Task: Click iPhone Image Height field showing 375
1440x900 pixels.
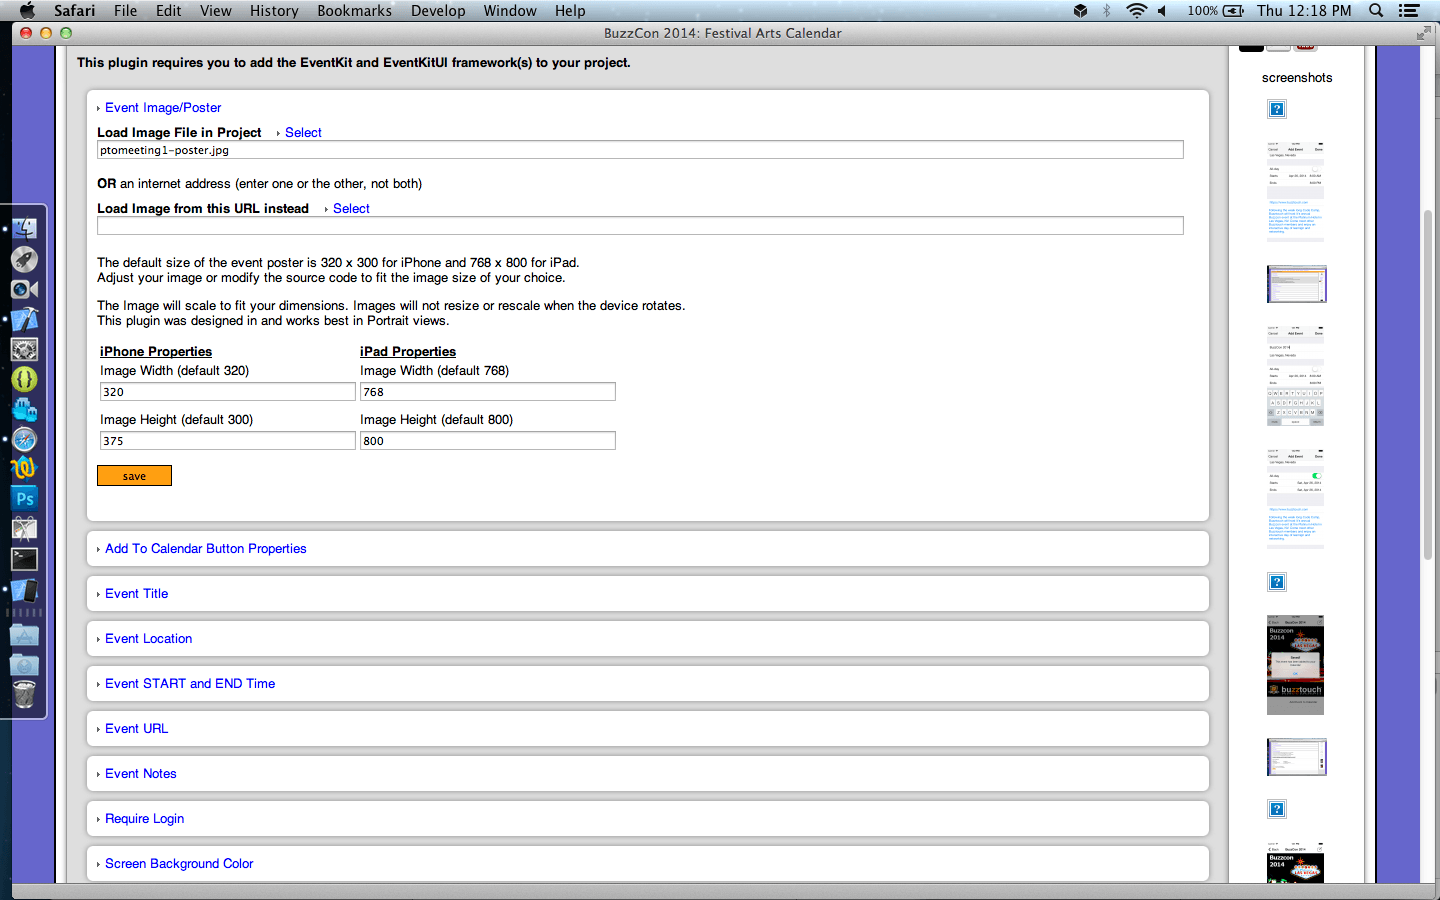Action: [x=228, y=441]
